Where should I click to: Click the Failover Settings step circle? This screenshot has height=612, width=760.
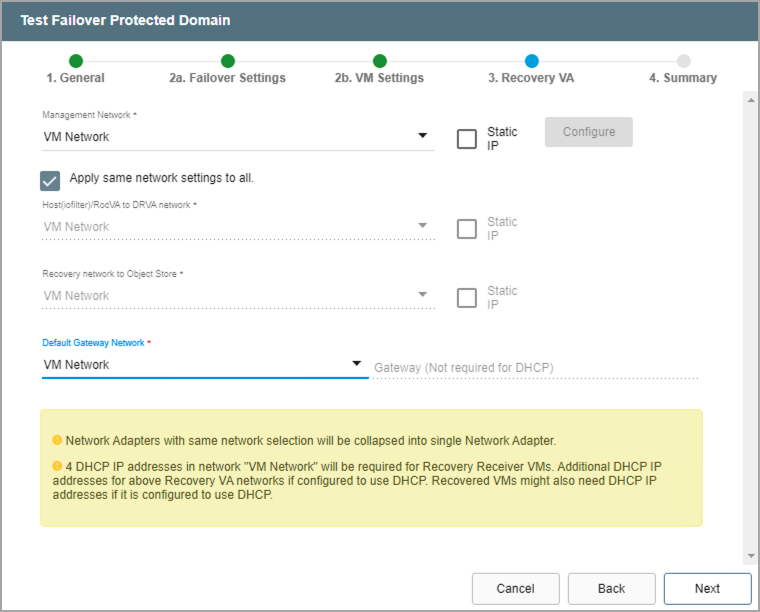pos(228,61)
